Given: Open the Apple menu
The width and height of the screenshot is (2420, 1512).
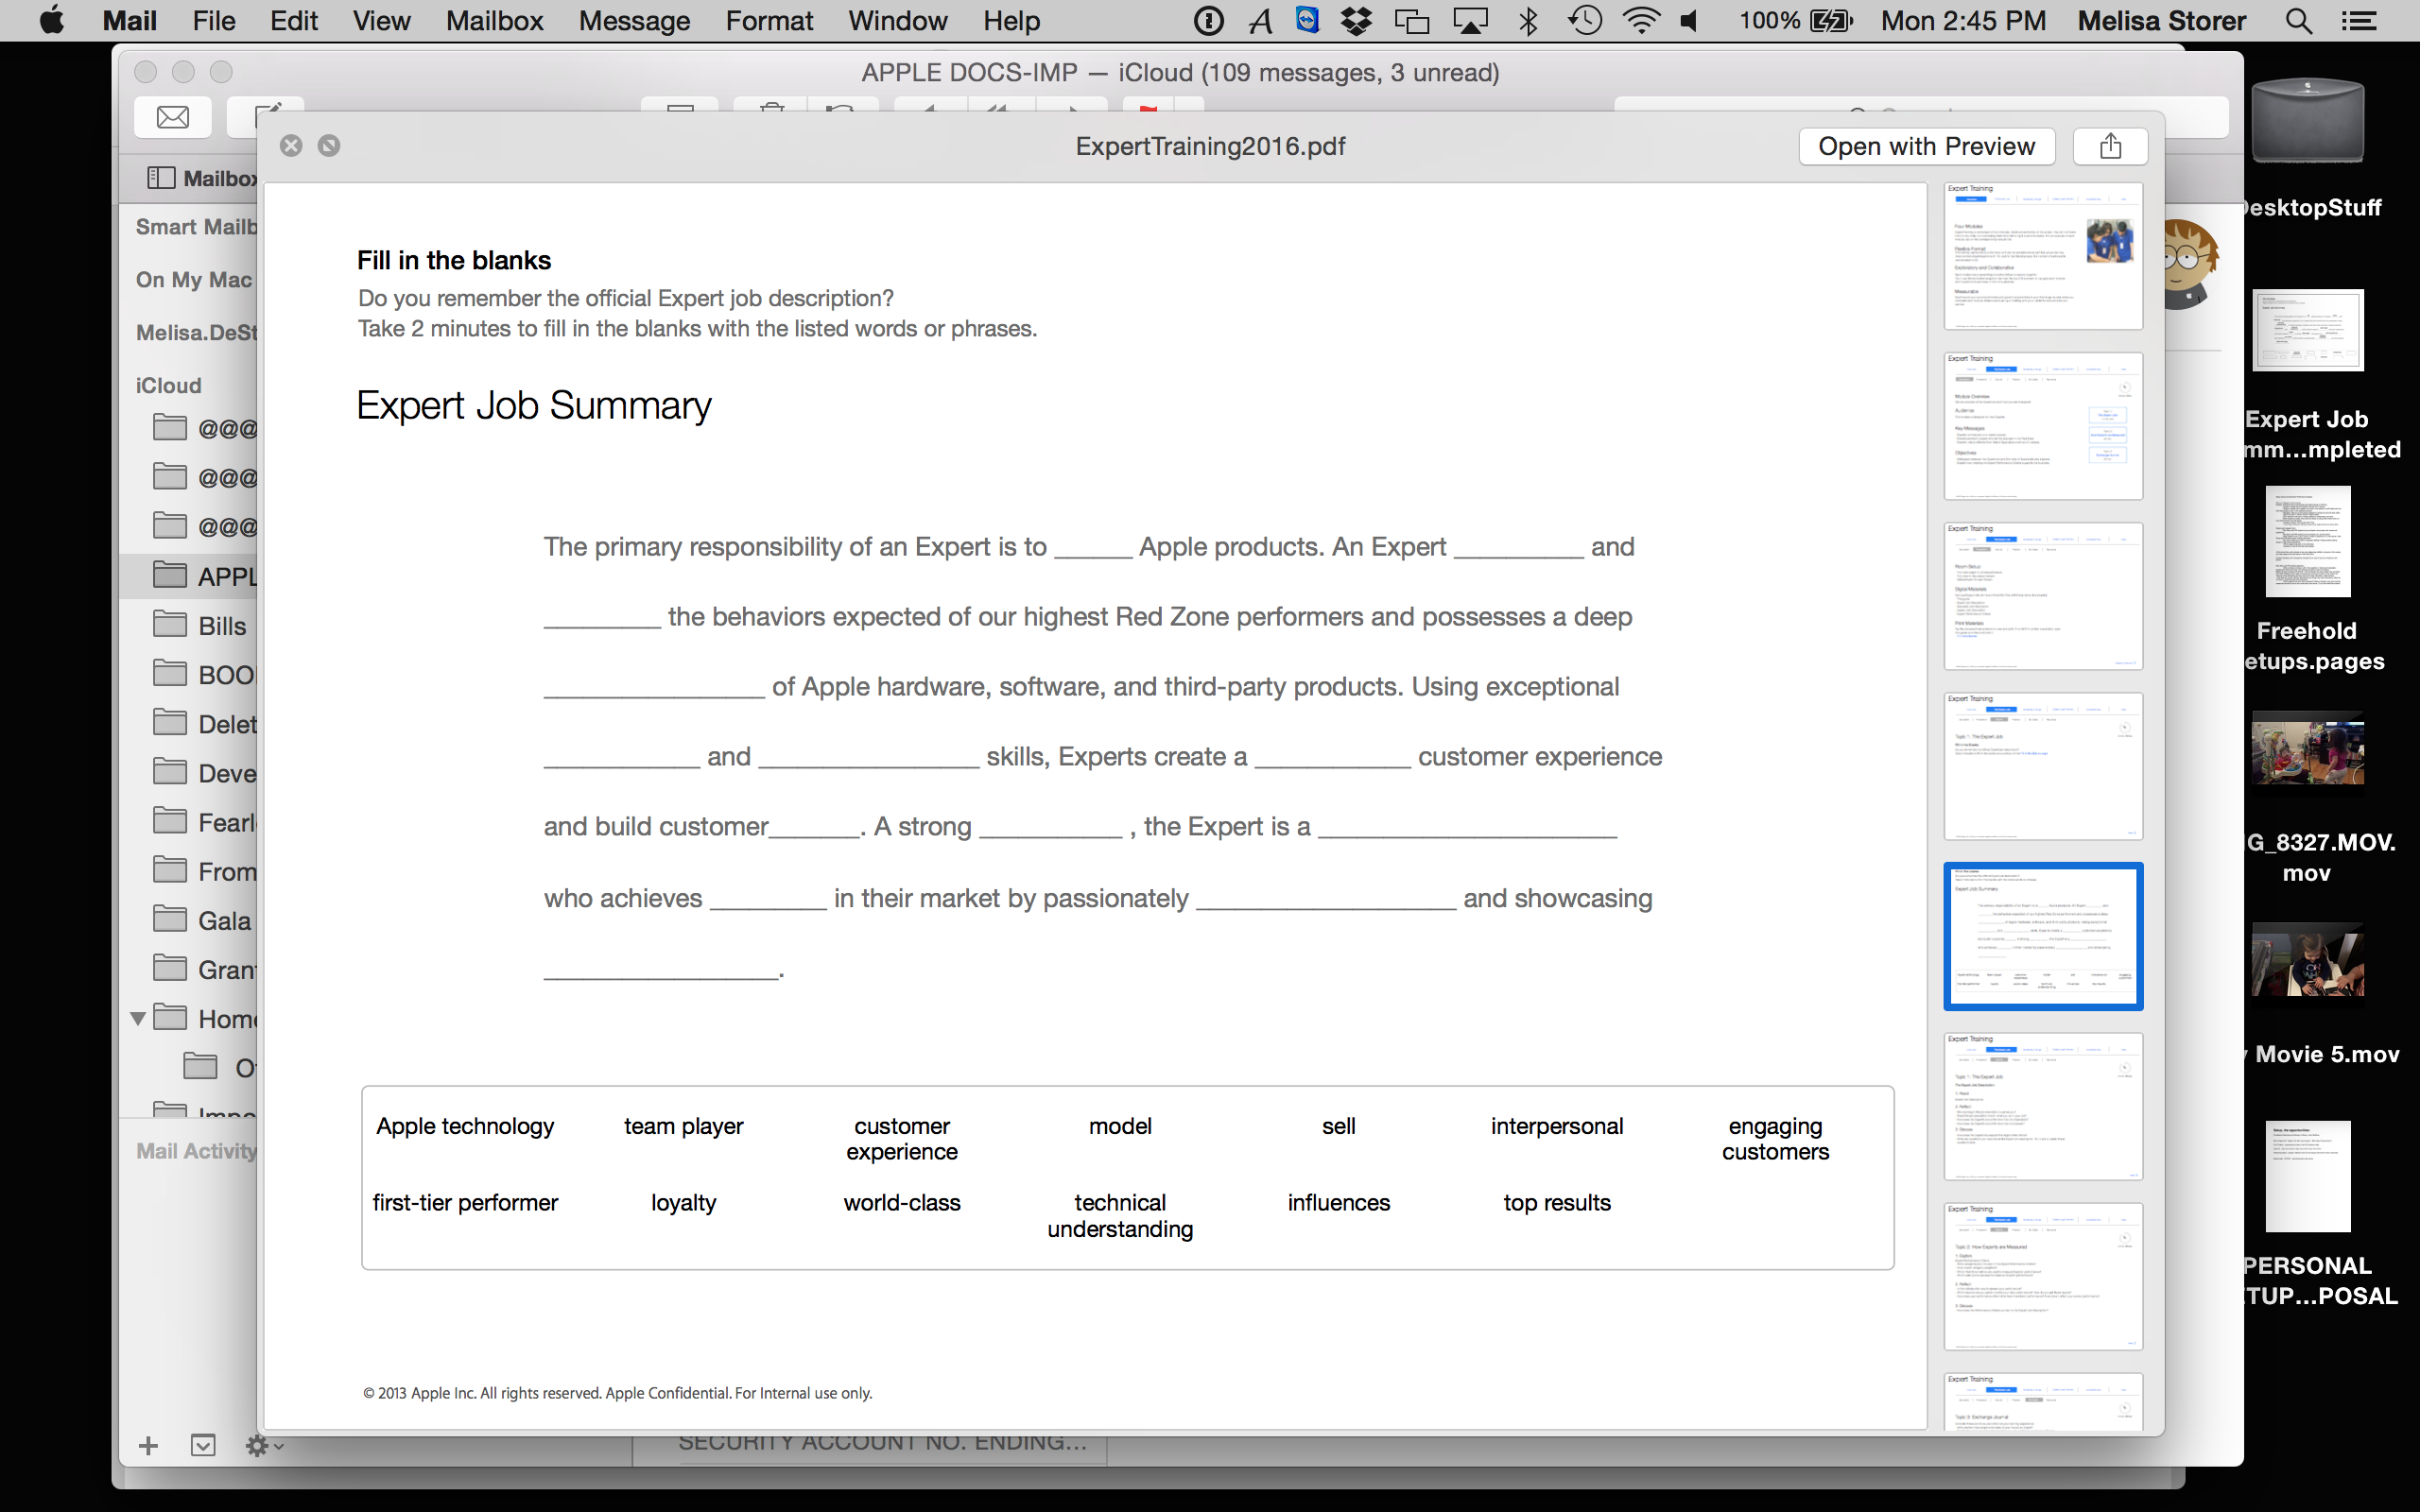Looking at the screenshot, I should 52,20.
